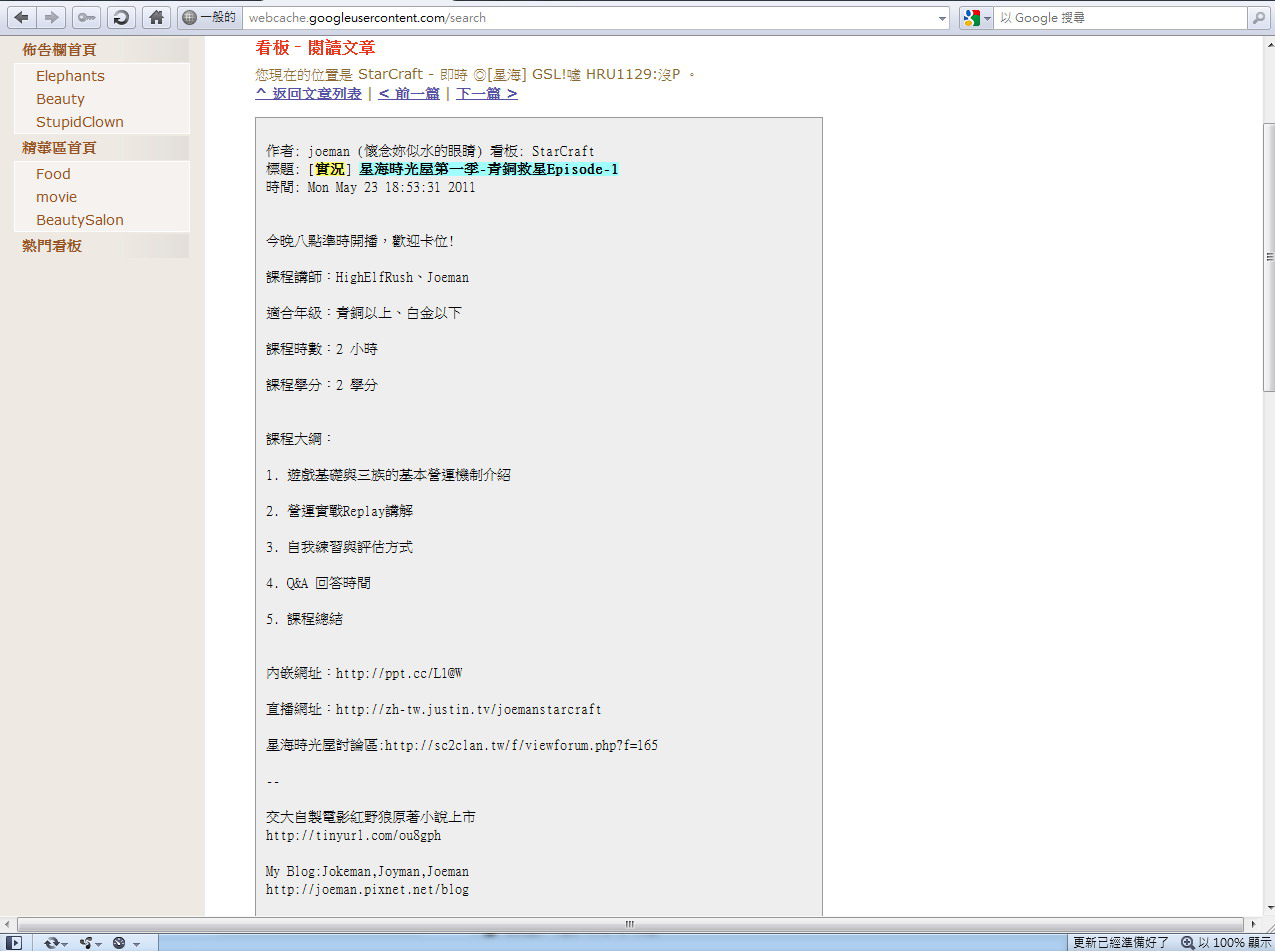Click the vertical scrollbar down arrow
Image resolution: width=1275 pixels, height=951 pixels.
coord(1268,908)
